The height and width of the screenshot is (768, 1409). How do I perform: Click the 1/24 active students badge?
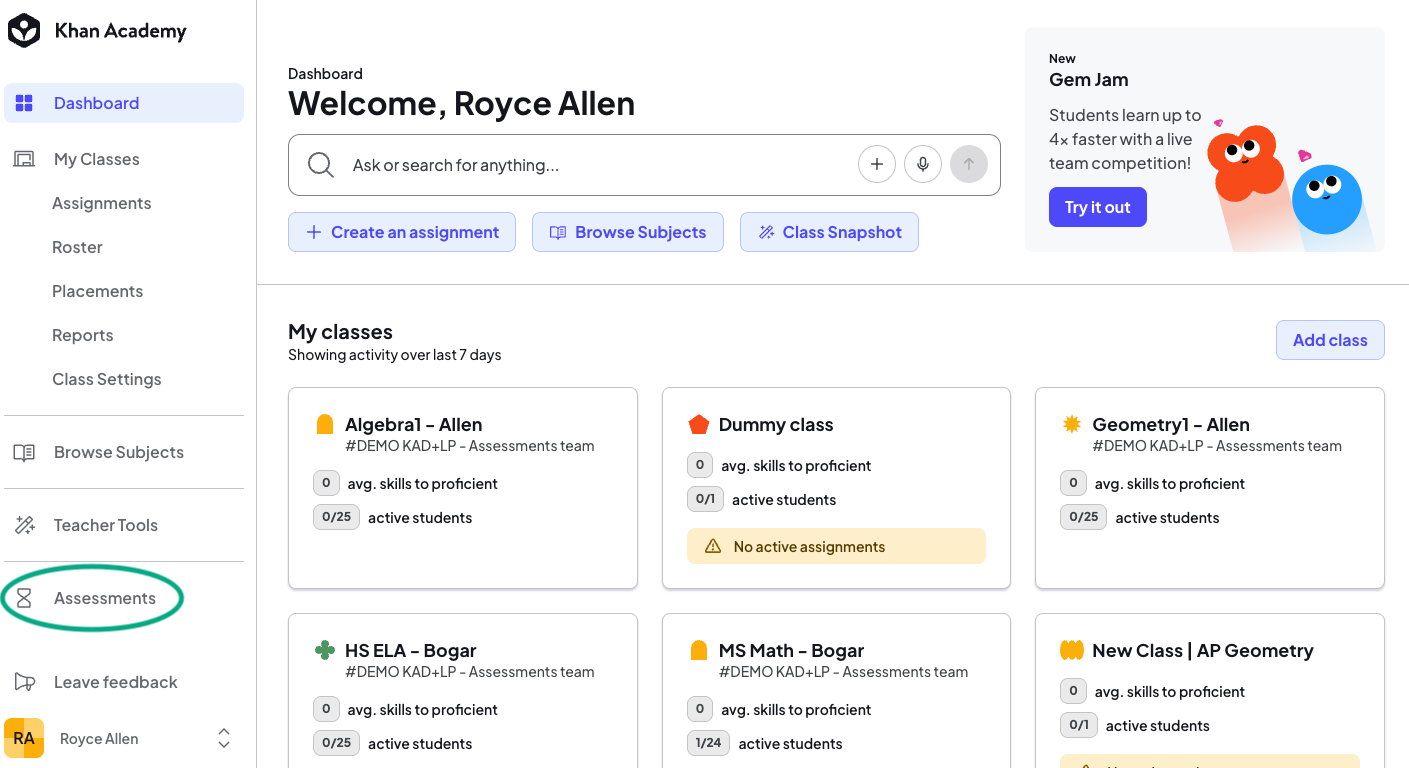709,743
